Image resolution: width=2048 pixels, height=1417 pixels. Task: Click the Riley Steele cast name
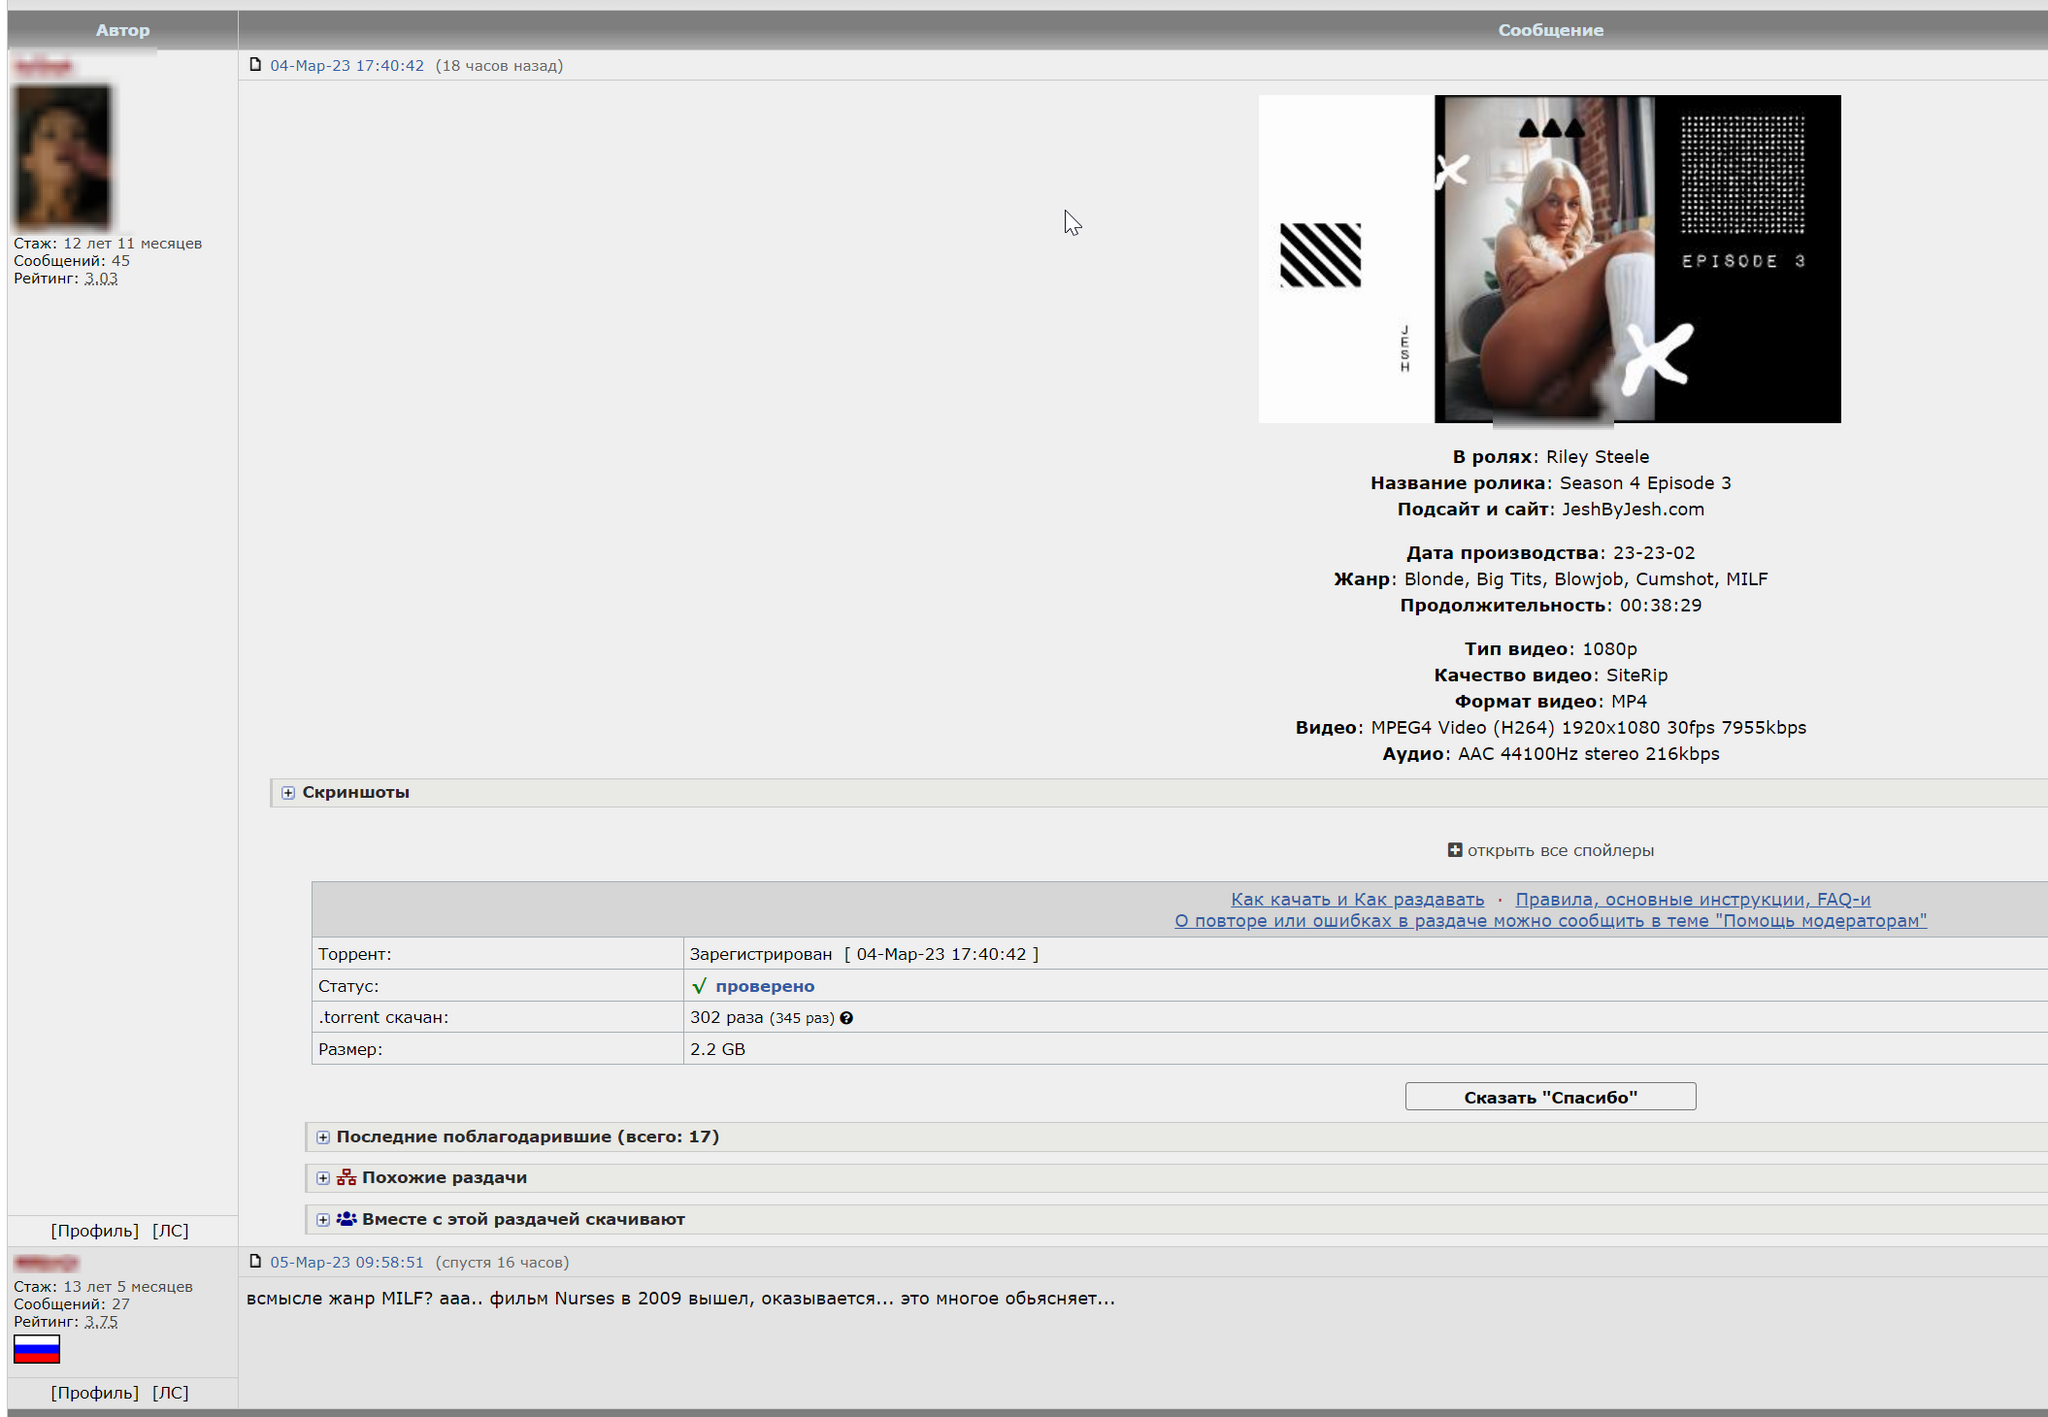(x=1598, y=457)
